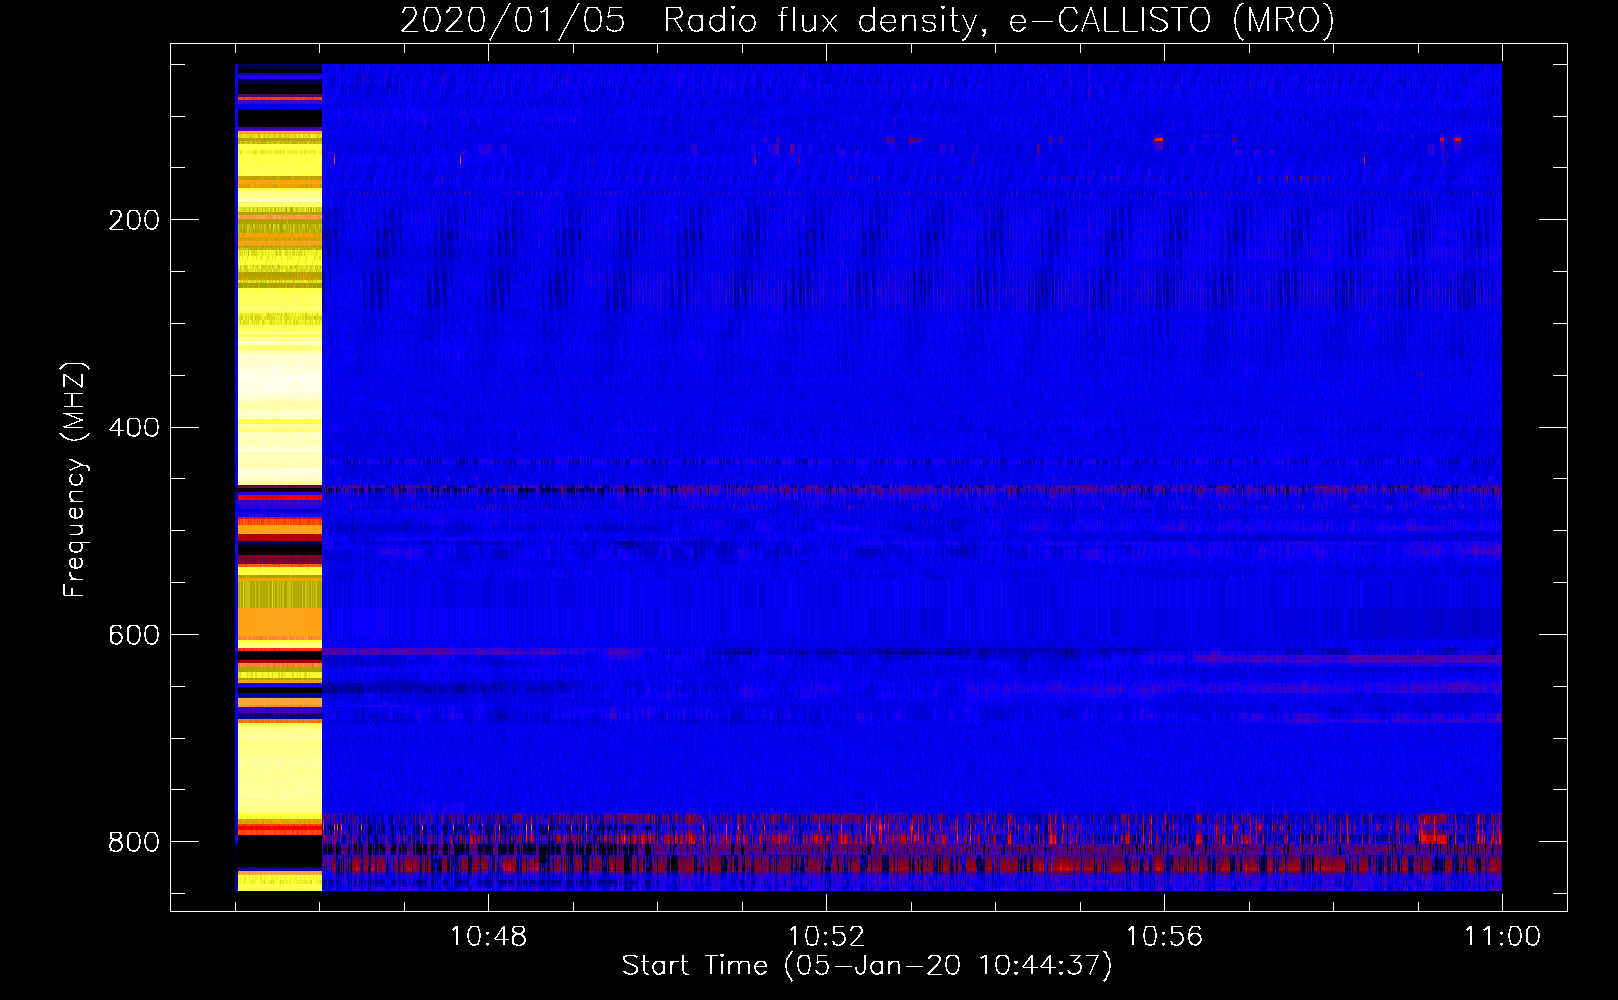Click the 200 frequency tick label
Viewport: 1618px width, 1000px height.
134,220
